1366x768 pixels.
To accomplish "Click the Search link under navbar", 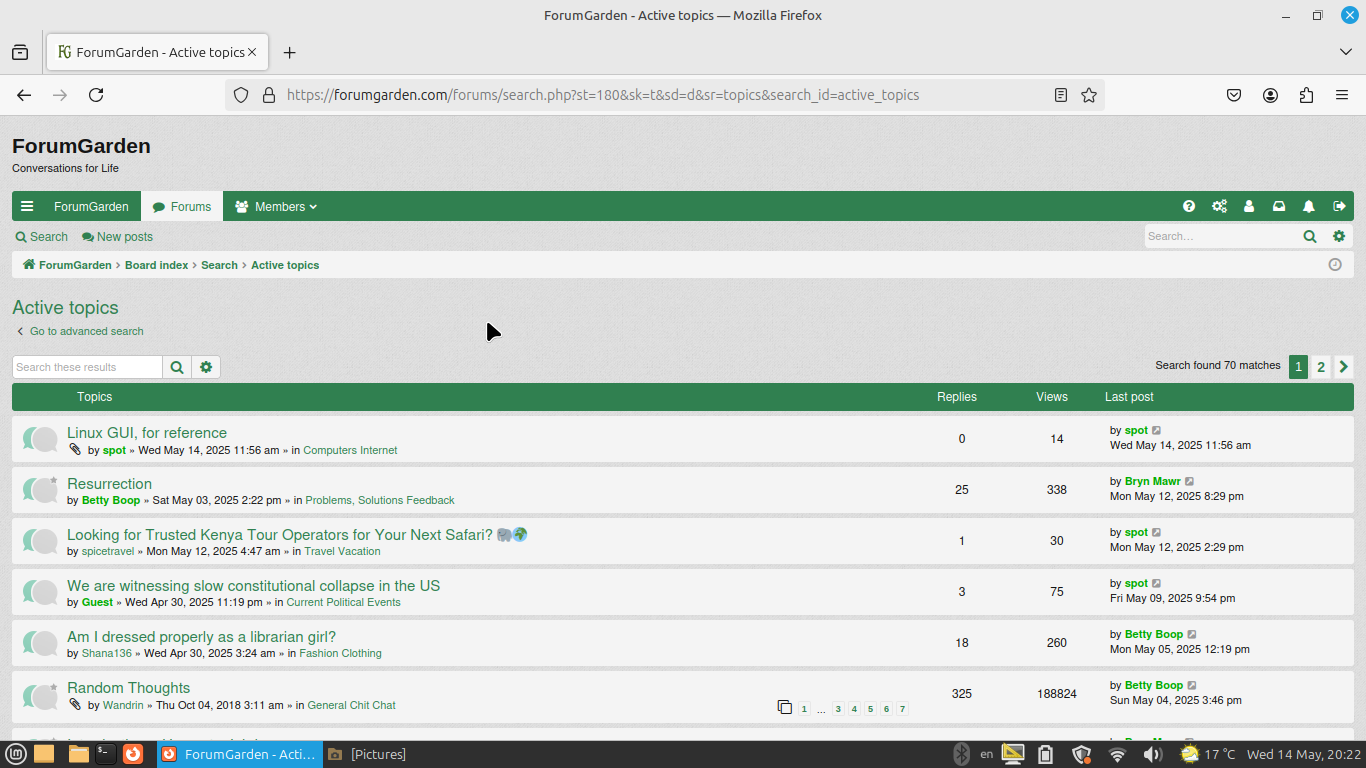I will [x=42, y=237].
